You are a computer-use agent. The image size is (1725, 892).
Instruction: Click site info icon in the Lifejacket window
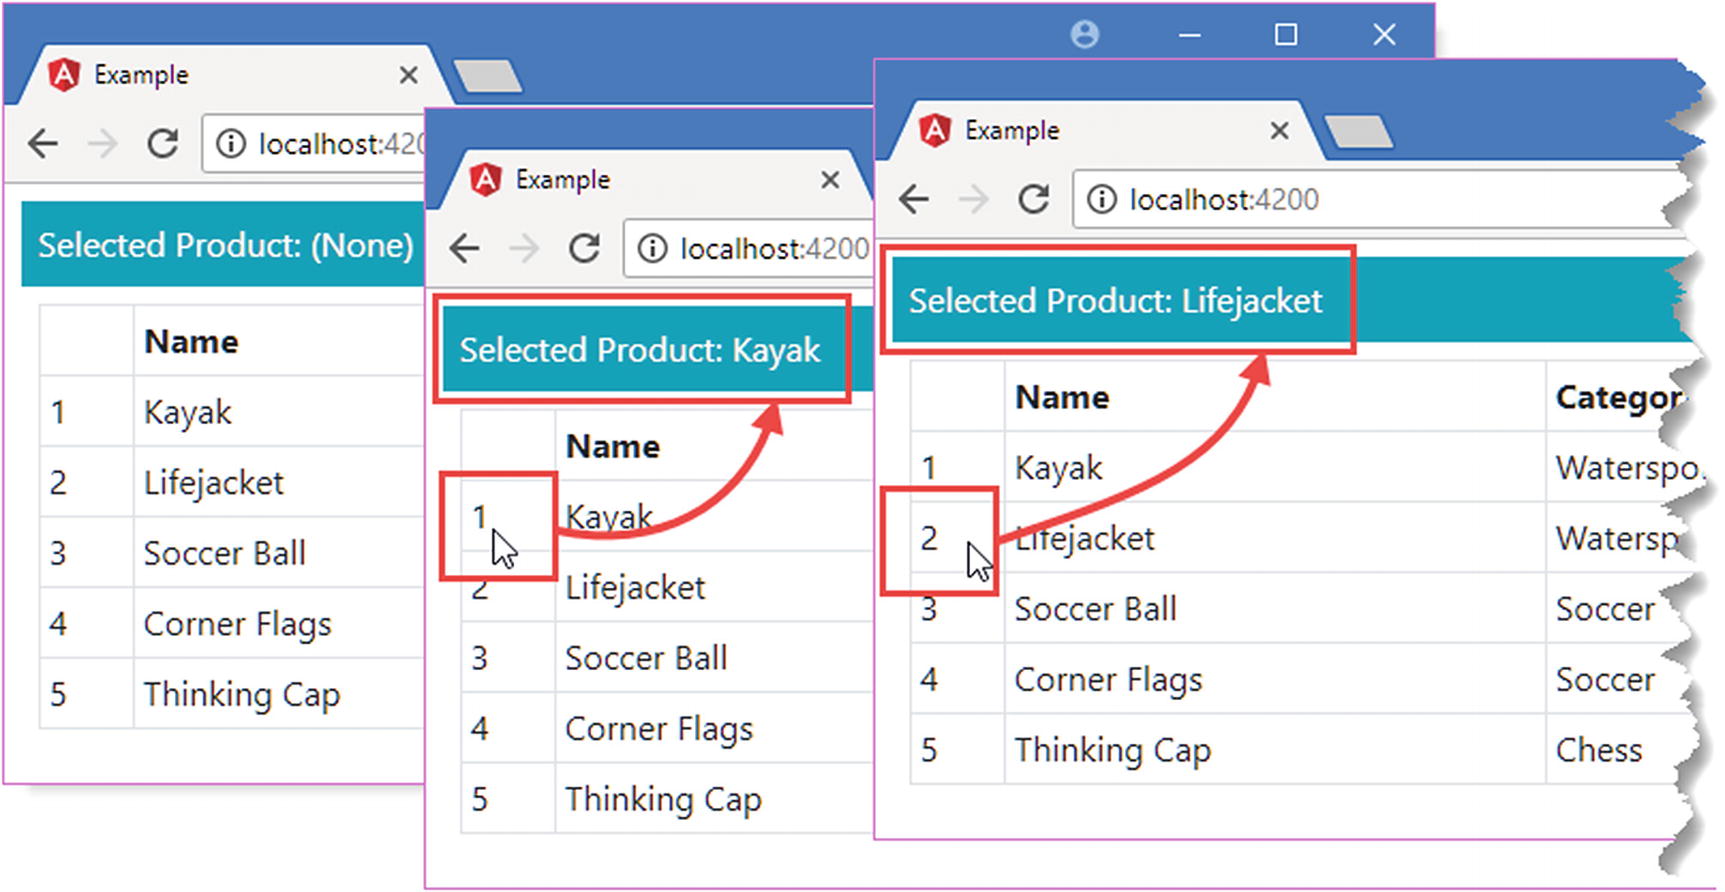pyautogui.click(x=1101, y=199)
